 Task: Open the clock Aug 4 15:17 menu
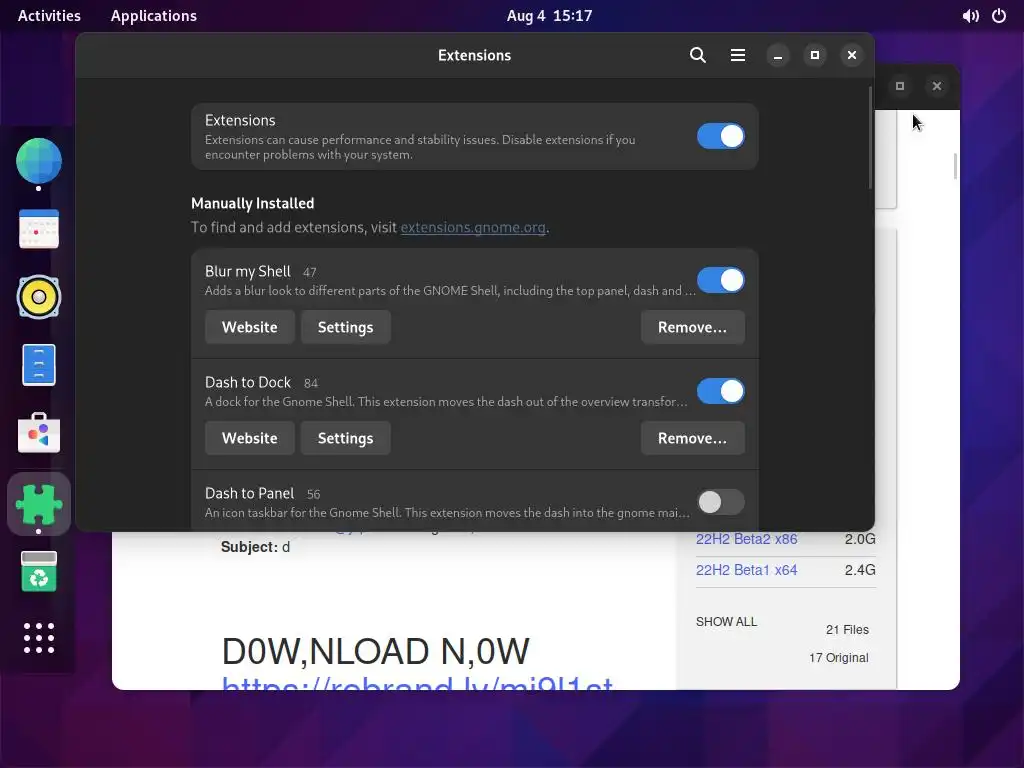point(549,16)
